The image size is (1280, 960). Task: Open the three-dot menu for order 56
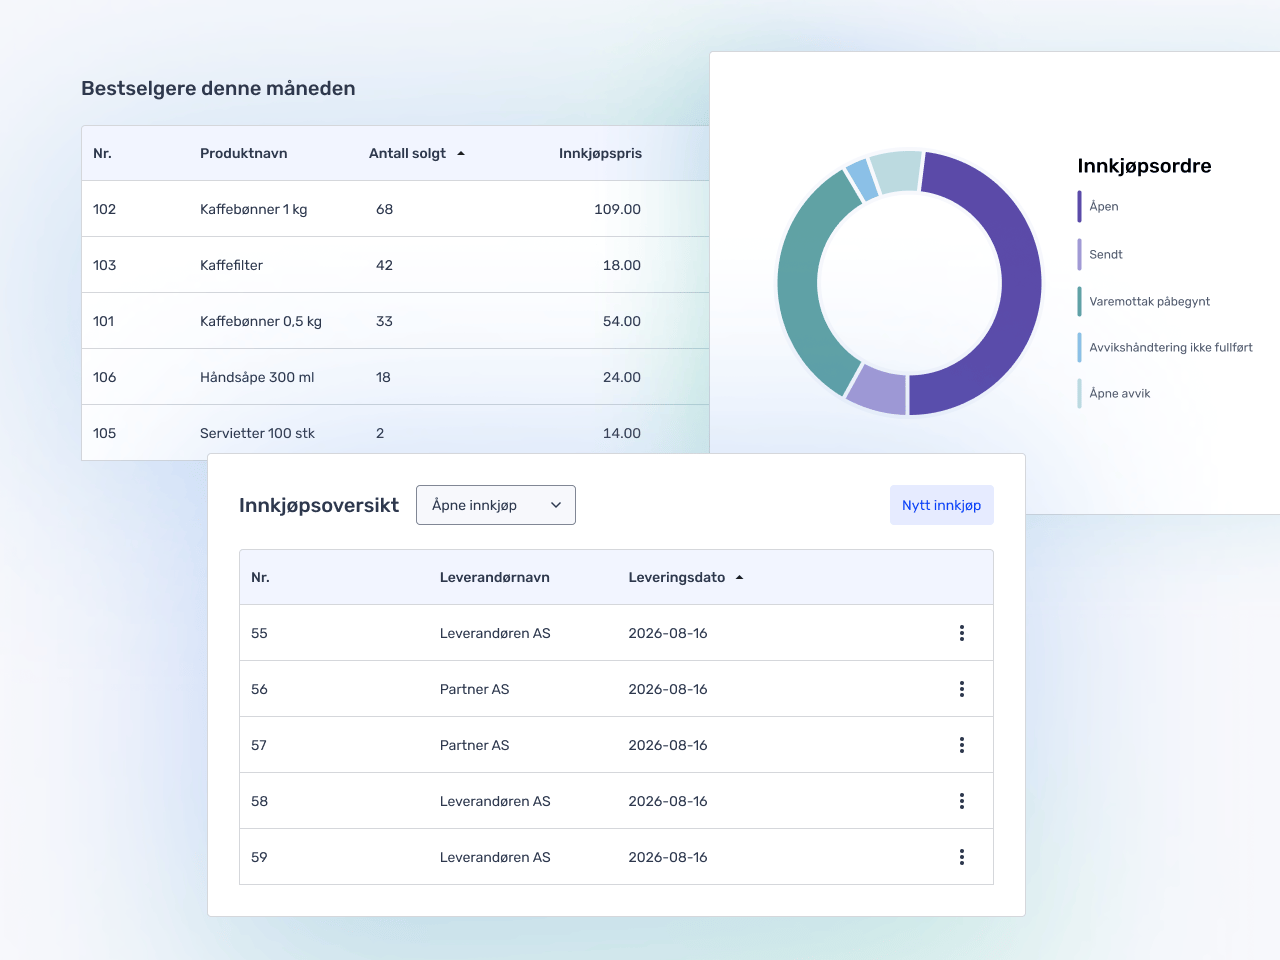[961, 689]
